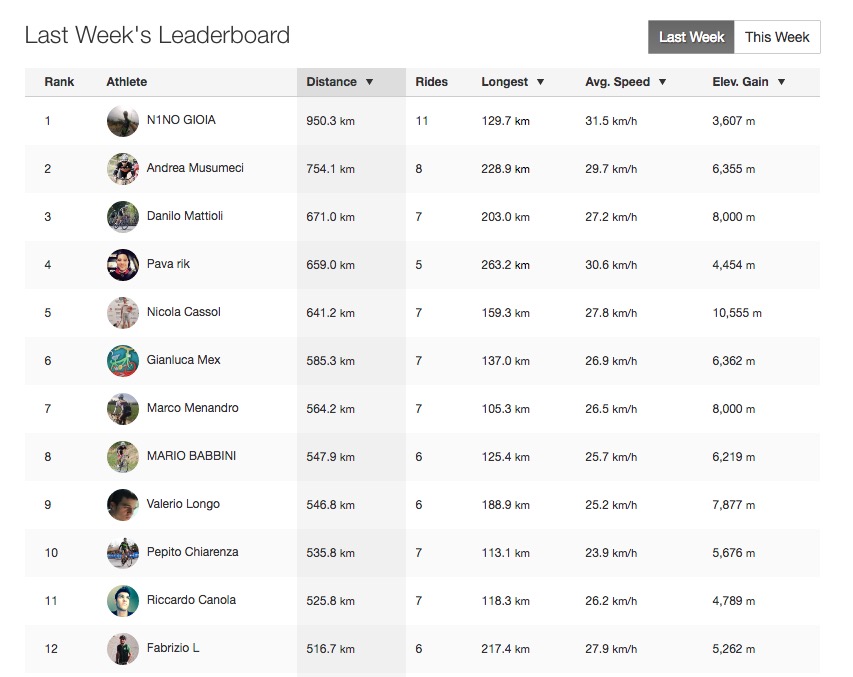Open Pava rik's profile picture
This screenshot has width=853, height=677.
click(123, 265)
